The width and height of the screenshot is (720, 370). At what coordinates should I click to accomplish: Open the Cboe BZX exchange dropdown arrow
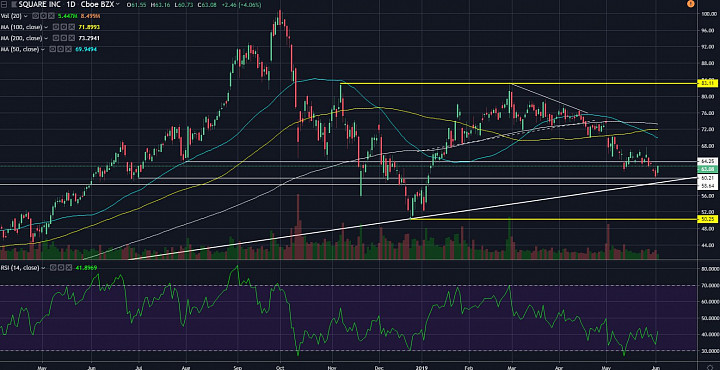point(118,4)
